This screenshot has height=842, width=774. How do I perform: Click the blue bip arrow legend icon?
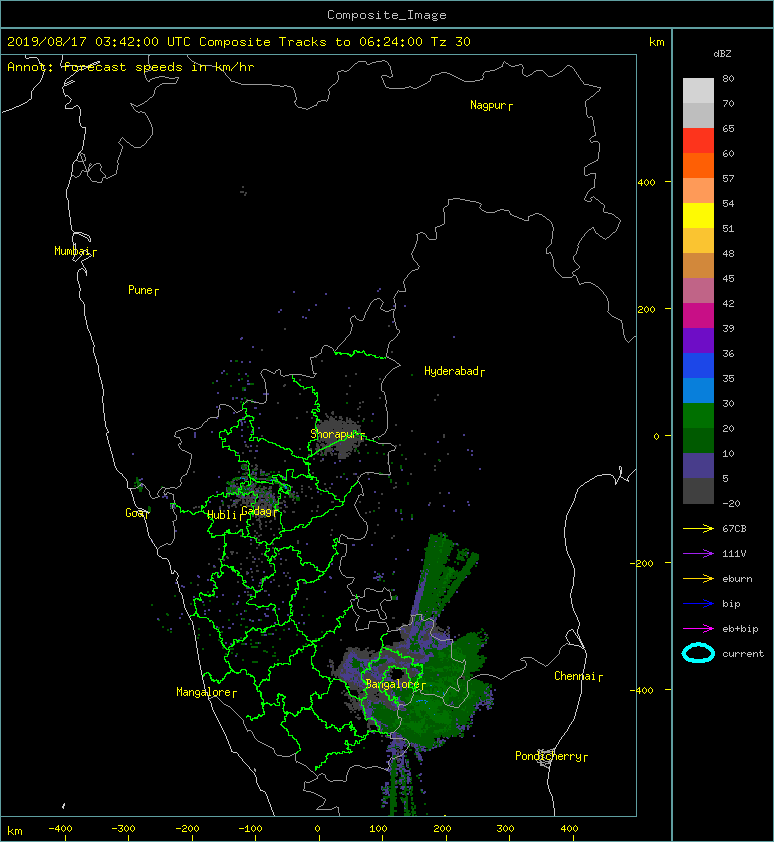click(x=698, y=604)
